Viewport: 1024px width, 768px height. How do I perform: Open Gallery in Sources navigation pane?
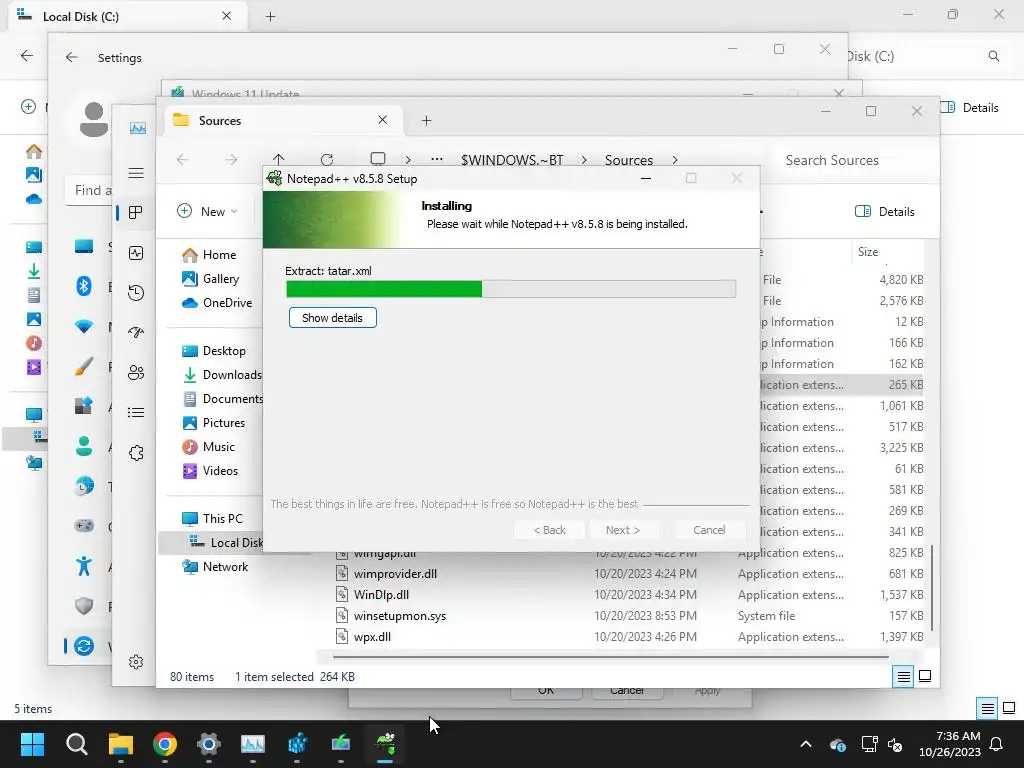pyautogui.click(x=210, y=279)
